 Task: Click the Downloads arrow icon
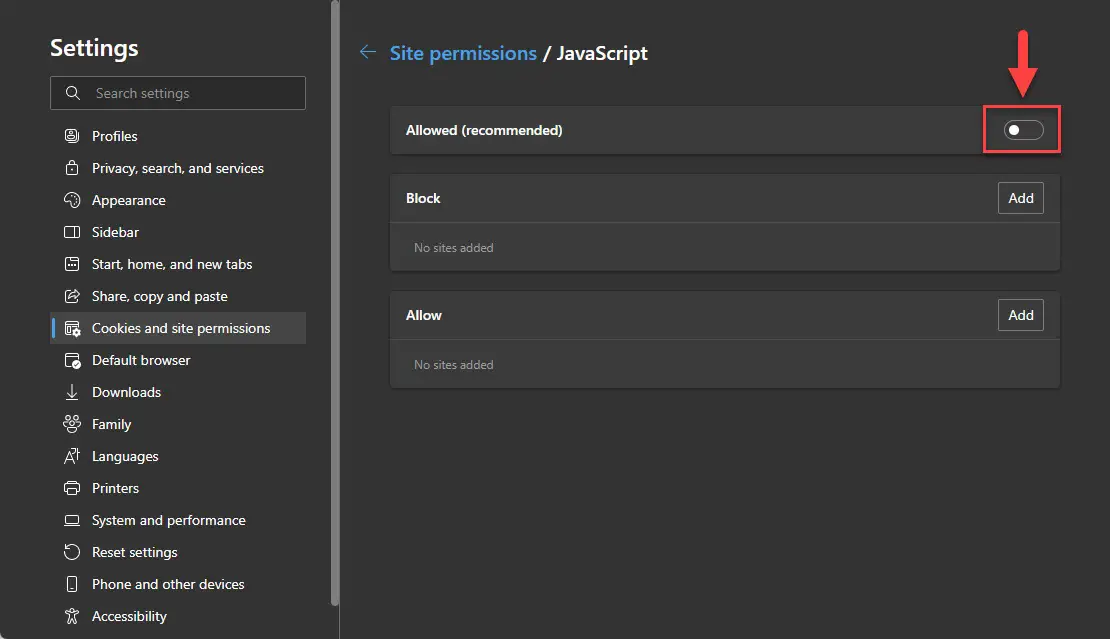[x=71, y=392]
